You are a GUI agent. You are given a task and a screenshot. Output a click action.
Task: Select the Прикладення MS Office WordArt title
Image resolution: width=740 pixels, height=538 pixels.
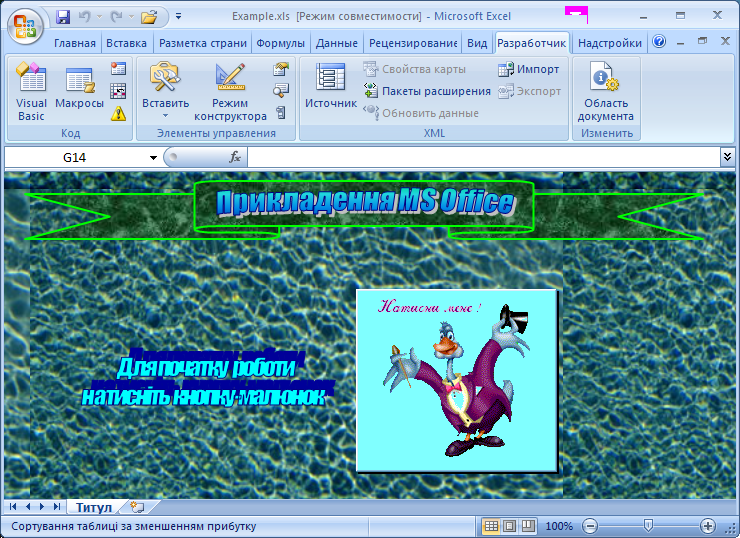364,202
